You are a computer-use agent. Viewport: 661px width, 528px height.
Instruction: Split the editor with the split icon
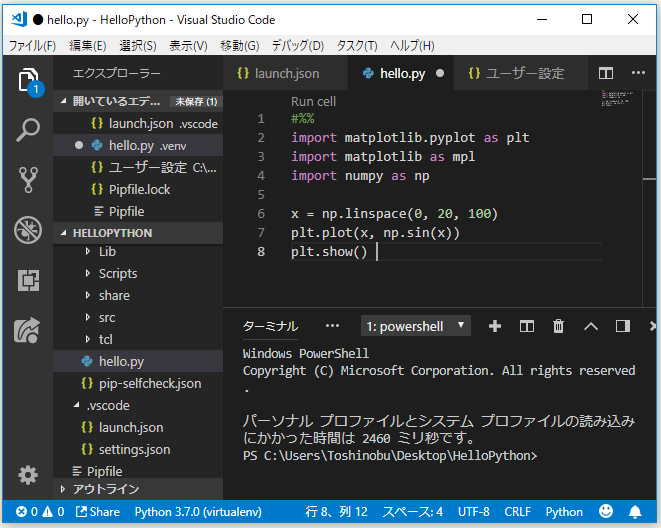(x=606, y=73)
